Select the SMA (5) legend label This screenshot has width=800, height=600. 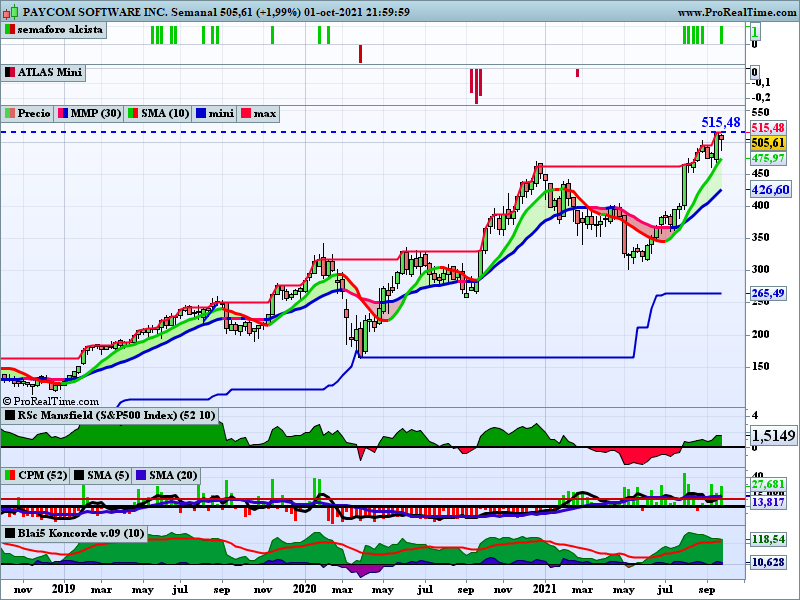[x=101, y=476]
